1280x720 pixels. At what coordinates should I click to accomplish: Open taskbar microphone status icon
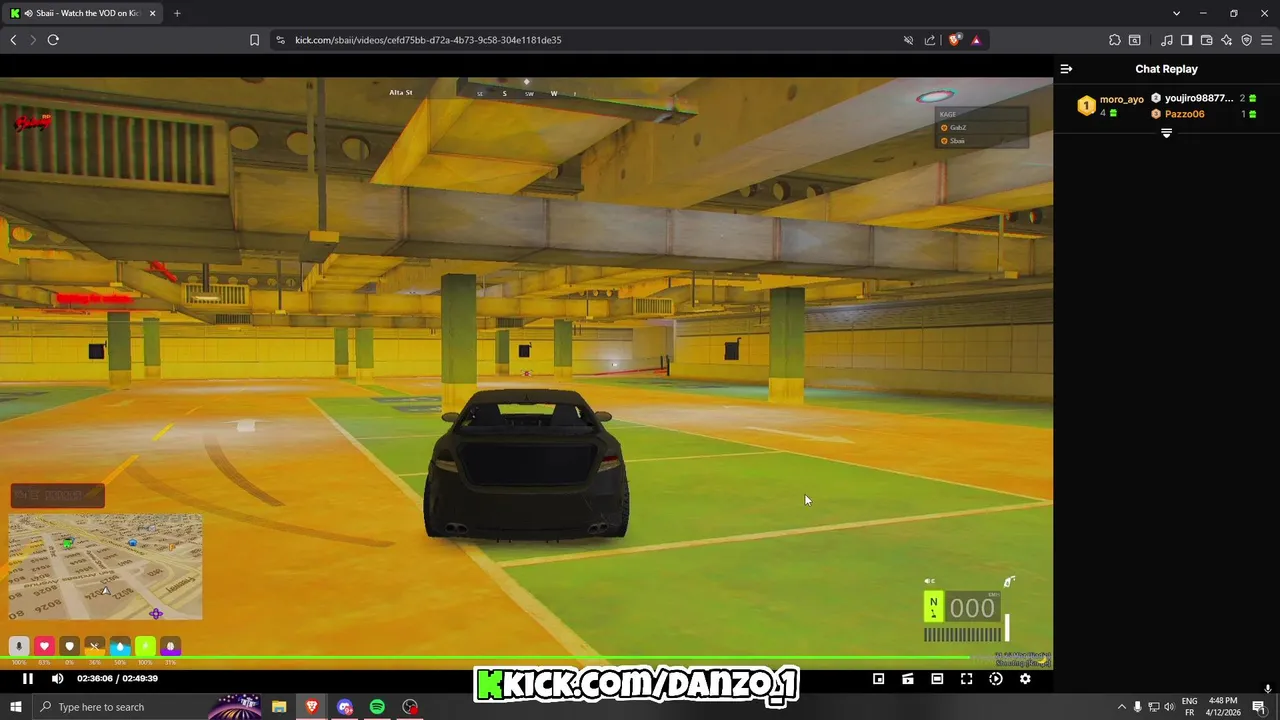point(1137,707)
